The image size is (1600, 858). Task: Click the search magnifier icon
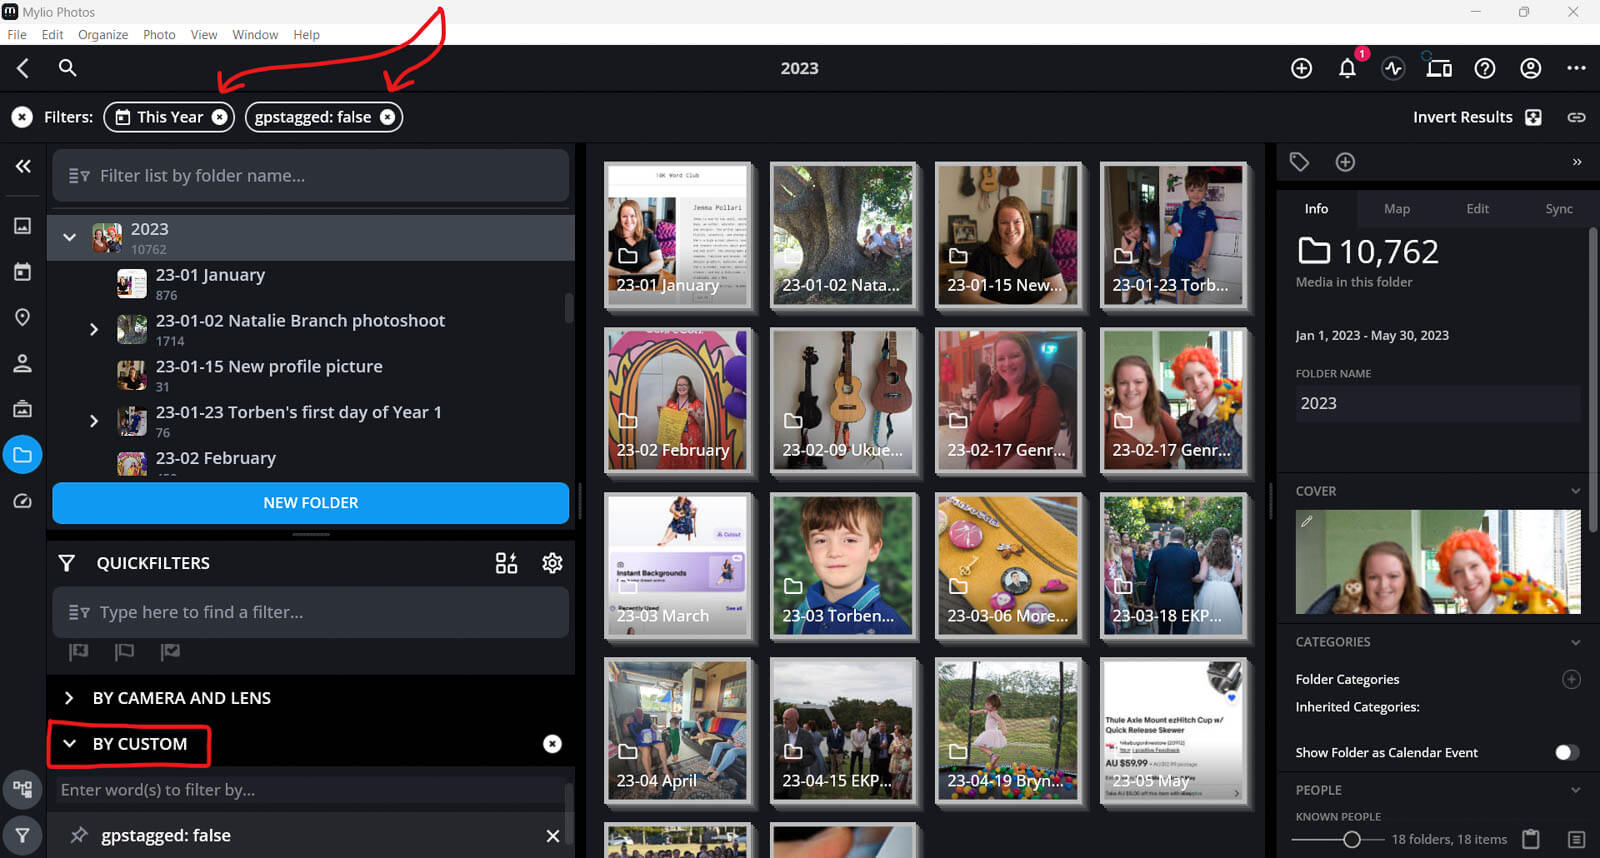click(67, 68)
